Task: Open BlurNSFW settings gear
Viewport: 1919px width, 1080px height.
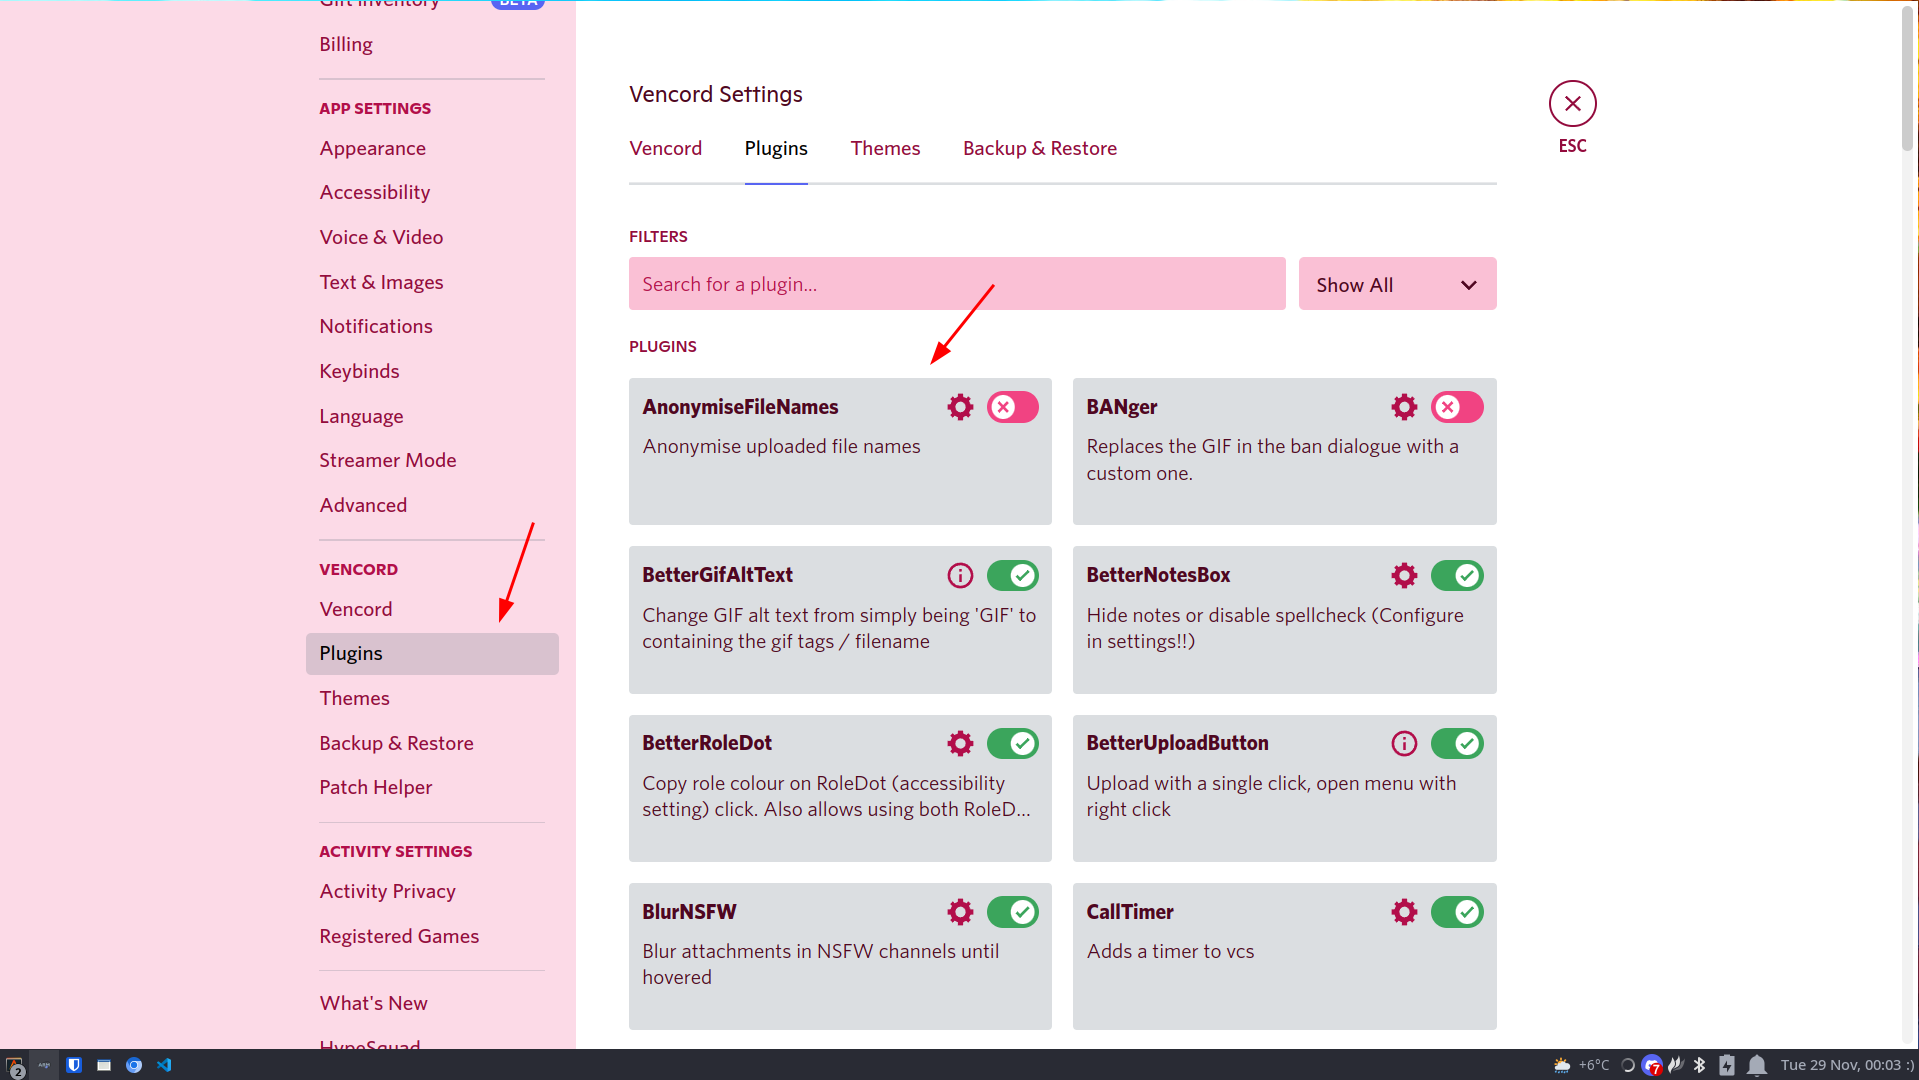Action: tap(960, 912)
